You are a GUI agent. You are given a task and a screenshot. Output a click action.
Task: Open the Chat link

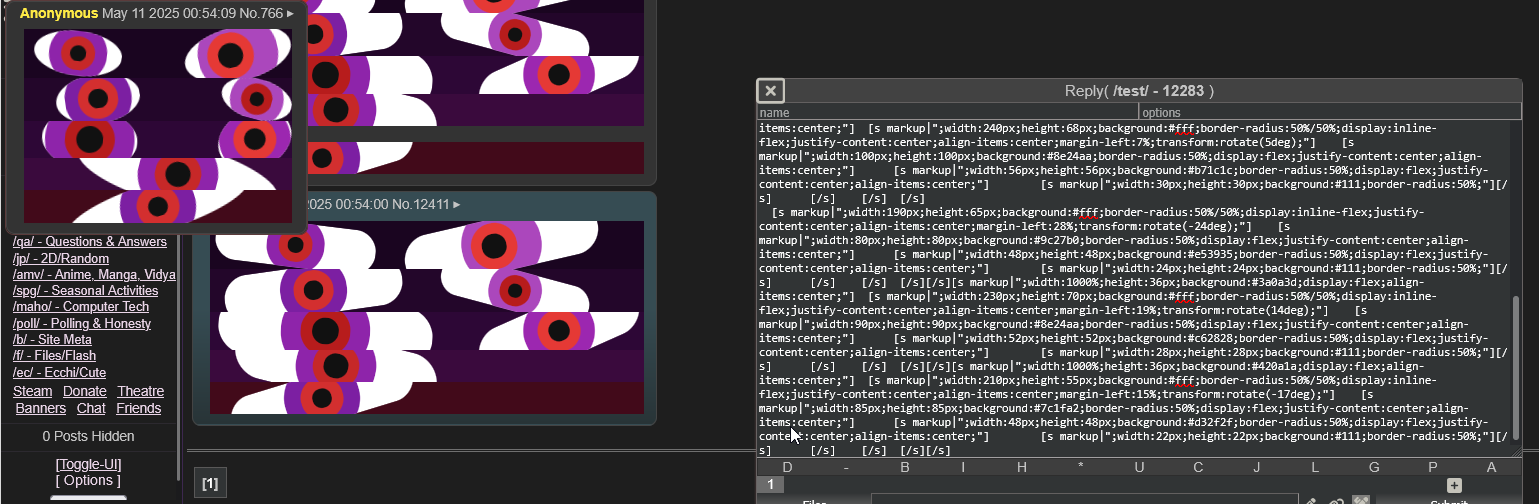[x=91, y=408]
